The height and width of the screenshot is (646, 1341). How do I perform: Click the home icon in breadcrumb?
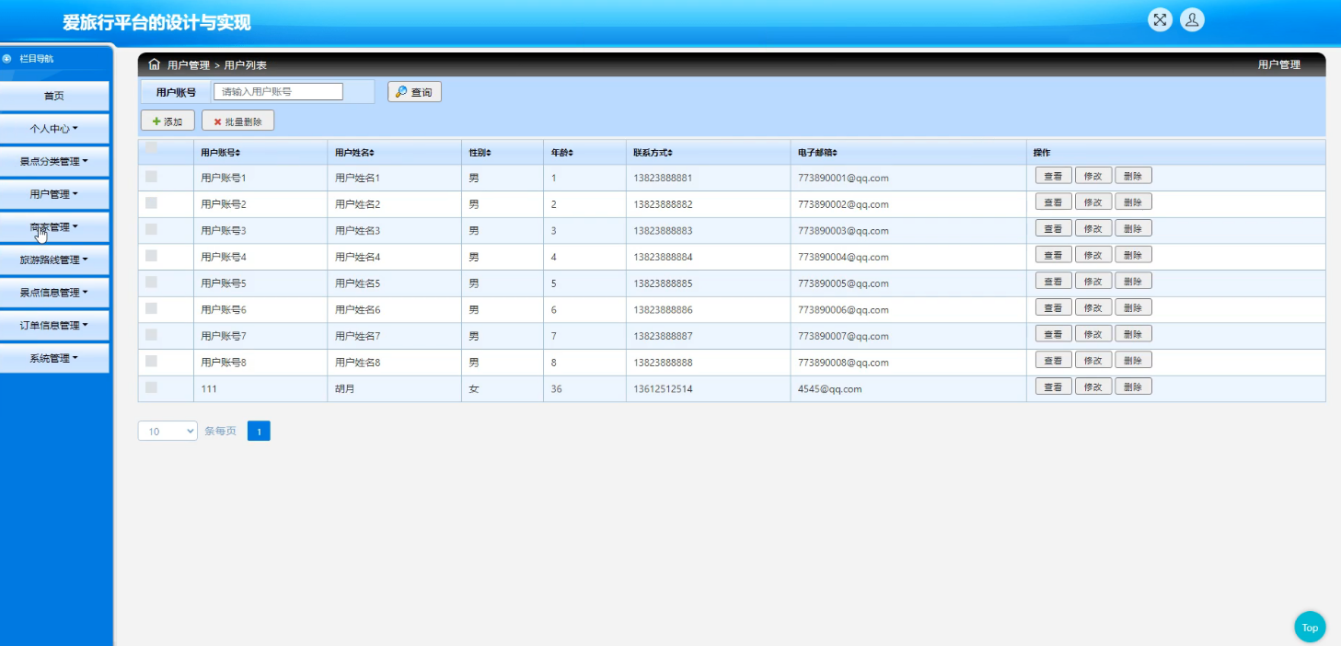[154, 64]
